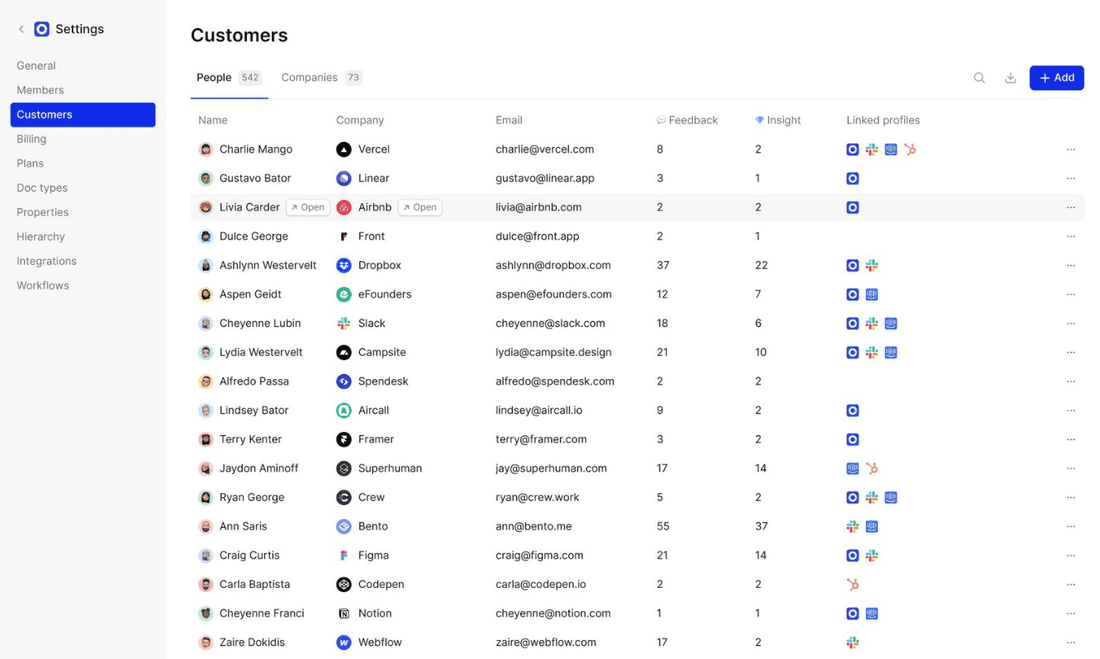The width and height of the screenshot is (1100, 659).
Task: Click the Notion logo beside Cheyenne Franci
Action: coord(345,613)
